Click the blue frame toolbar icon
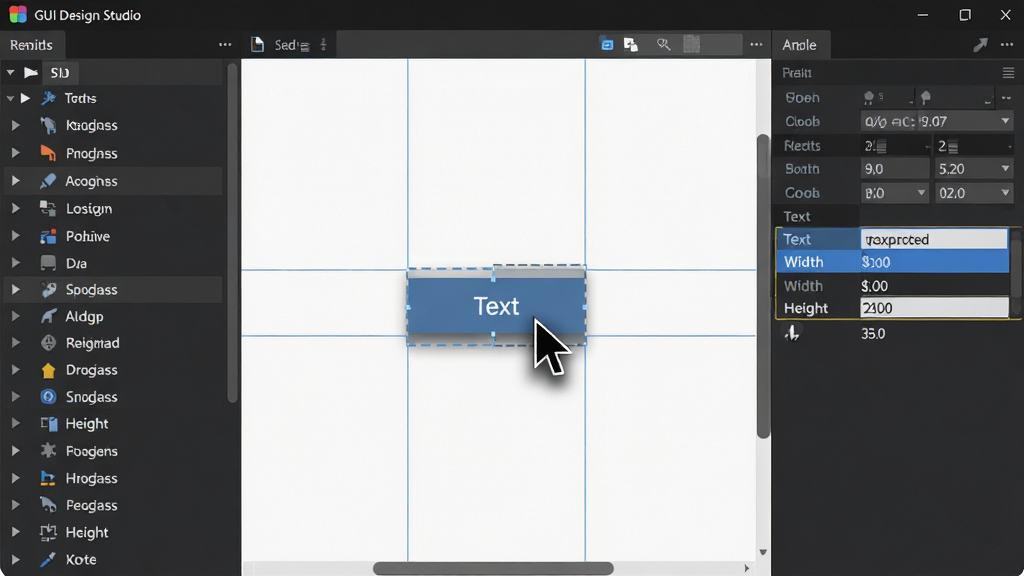 tap(607, 44)
